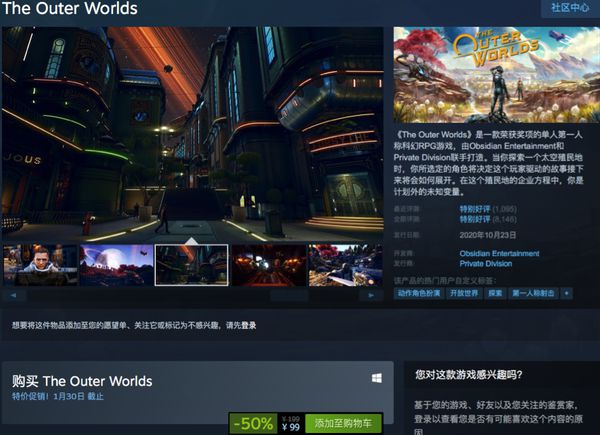Click the release date 2020年10月23日
Image resolution: width=600 pixels, height=435 pixels.
click(x=488, y=235)
